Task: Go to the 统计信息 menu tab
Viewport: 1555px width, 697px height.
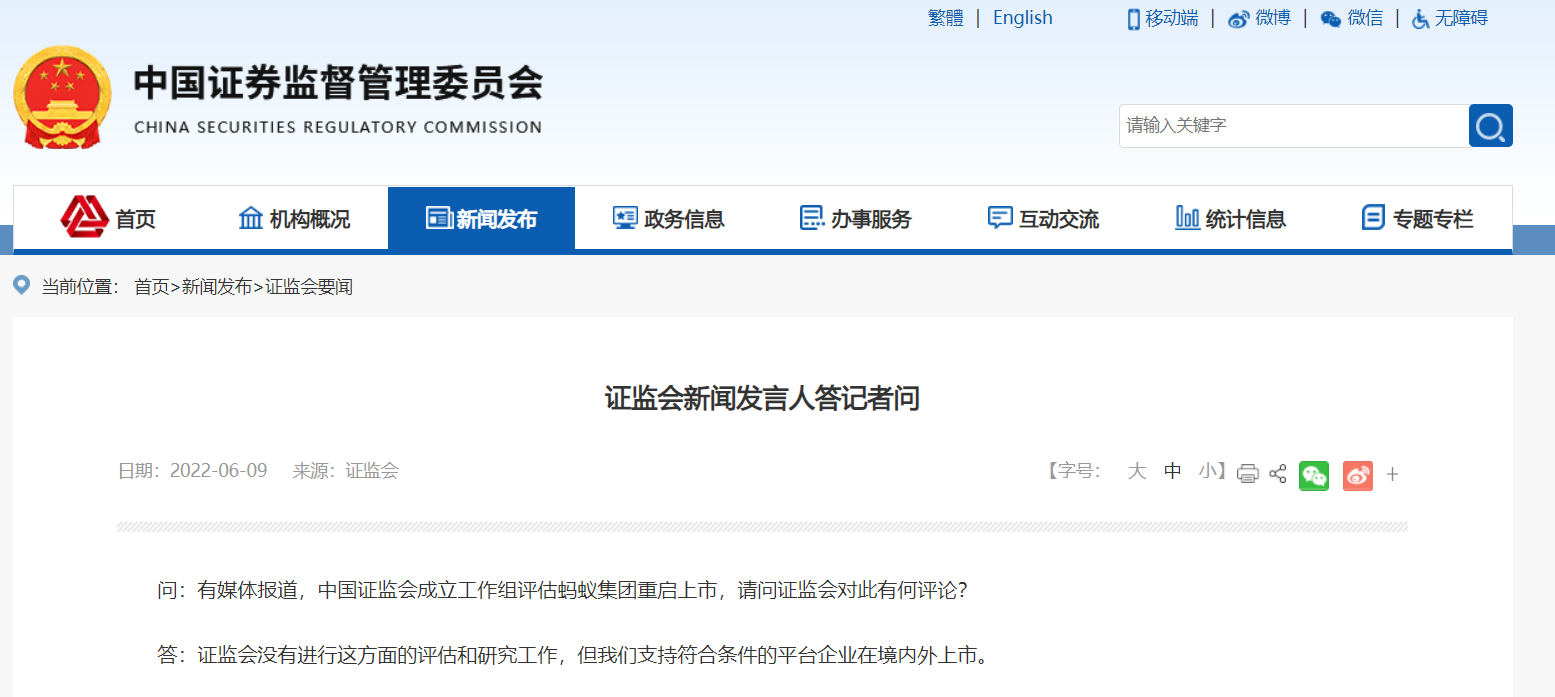Action: [x=1230, y=218]
